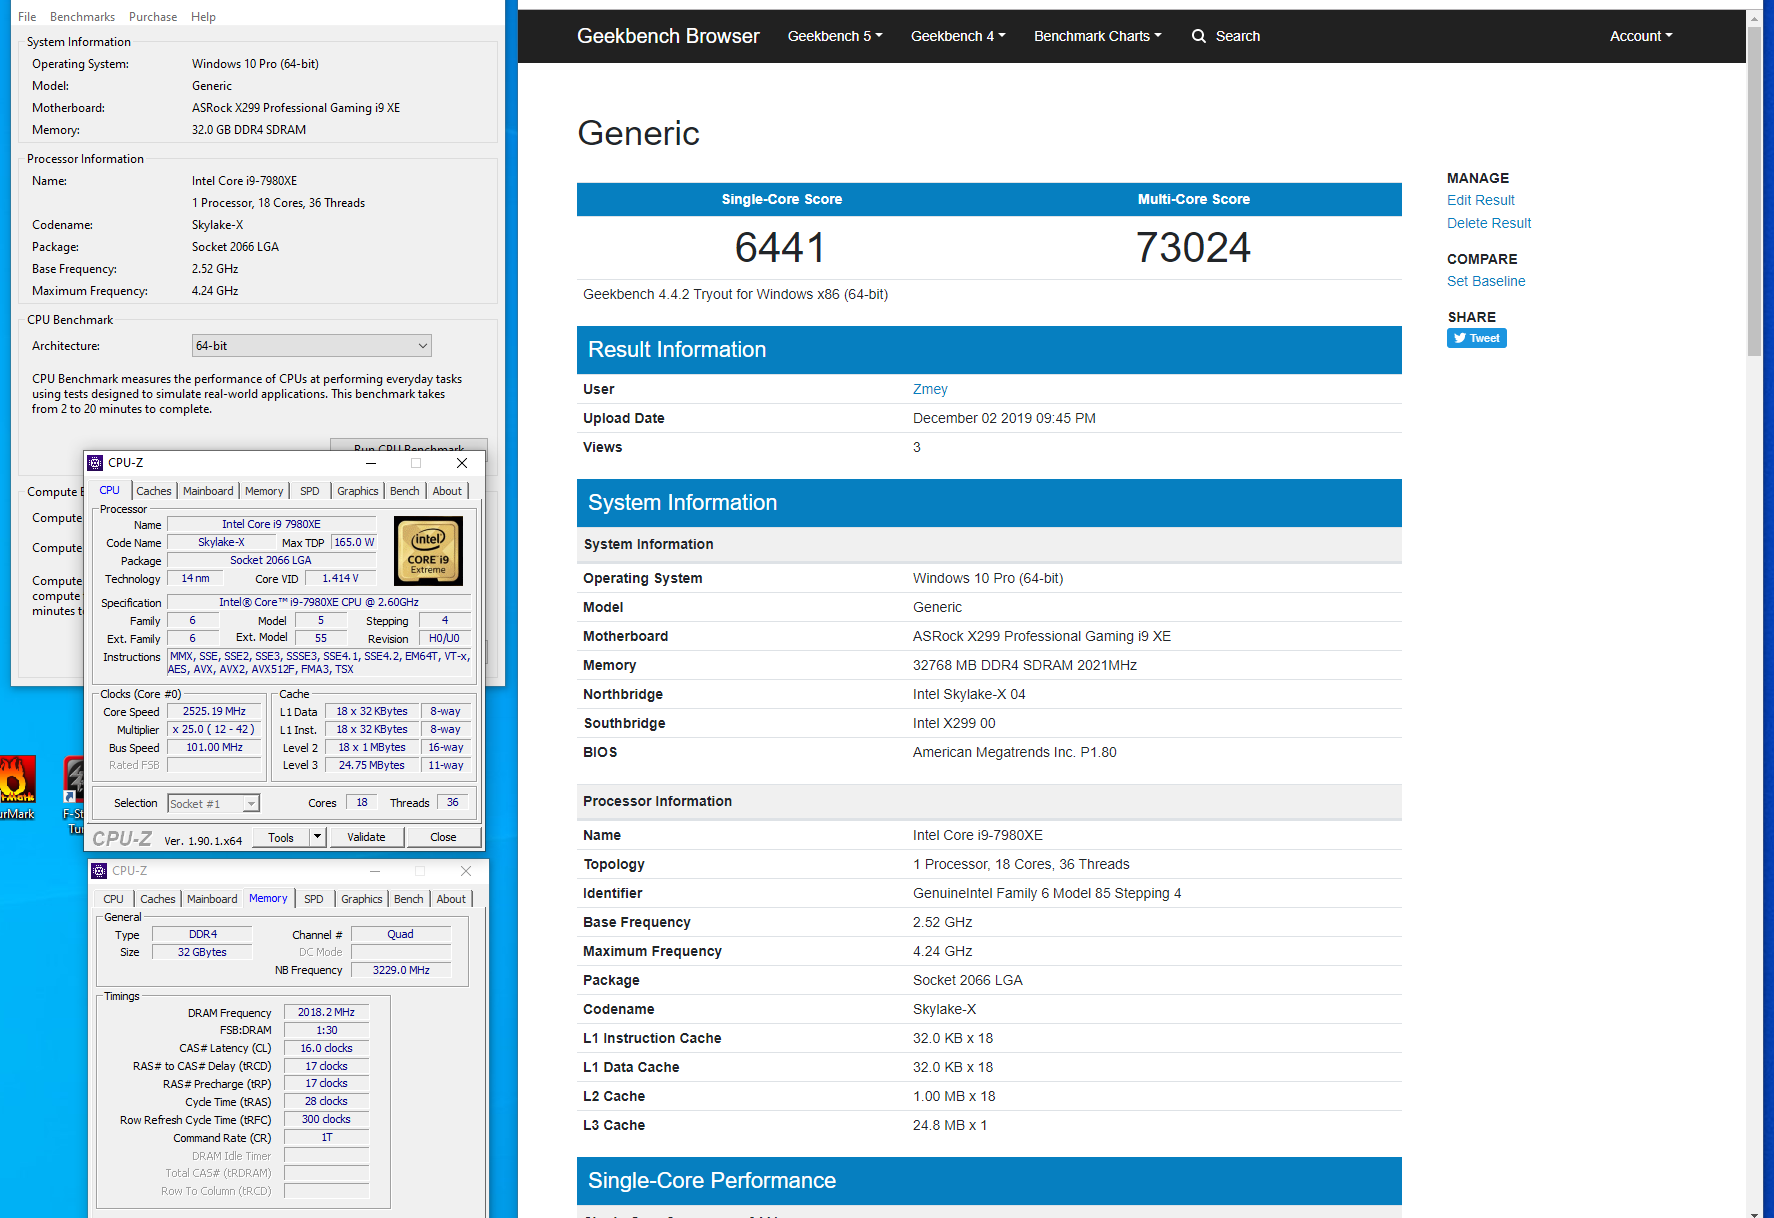The image size is (1774, 1218).
Task: Click the Max TDP 165.0 W value
Action: (354, 542)
